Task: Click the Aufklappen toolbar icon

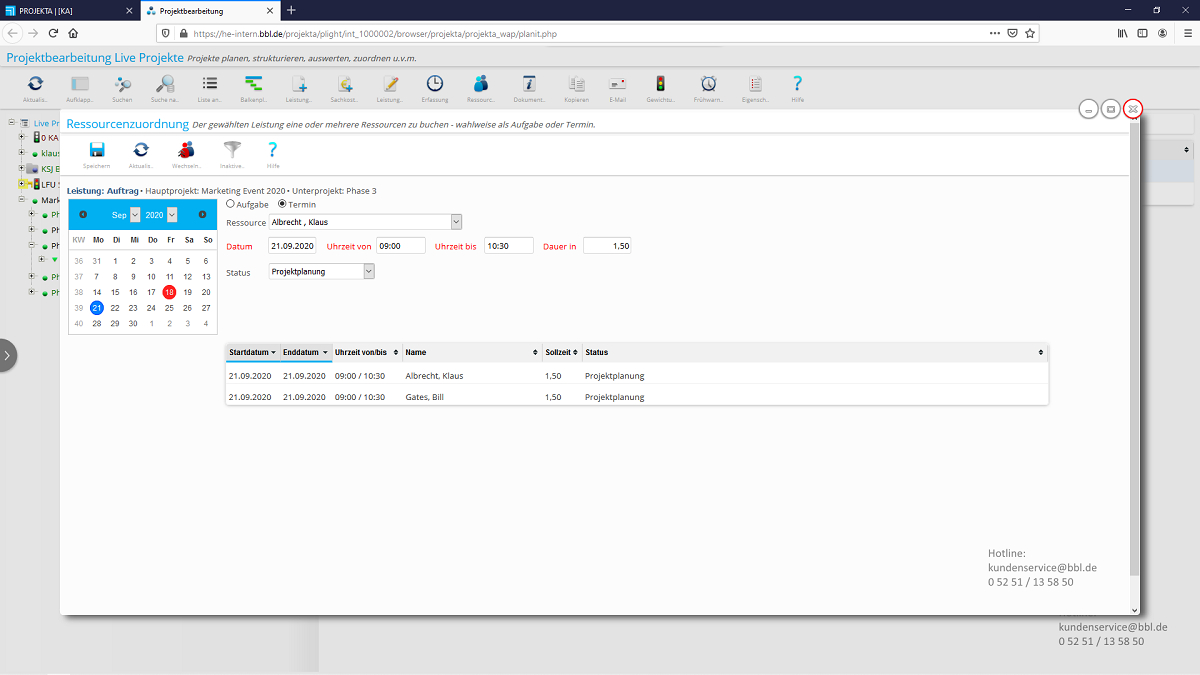Action: coord(80,84)
